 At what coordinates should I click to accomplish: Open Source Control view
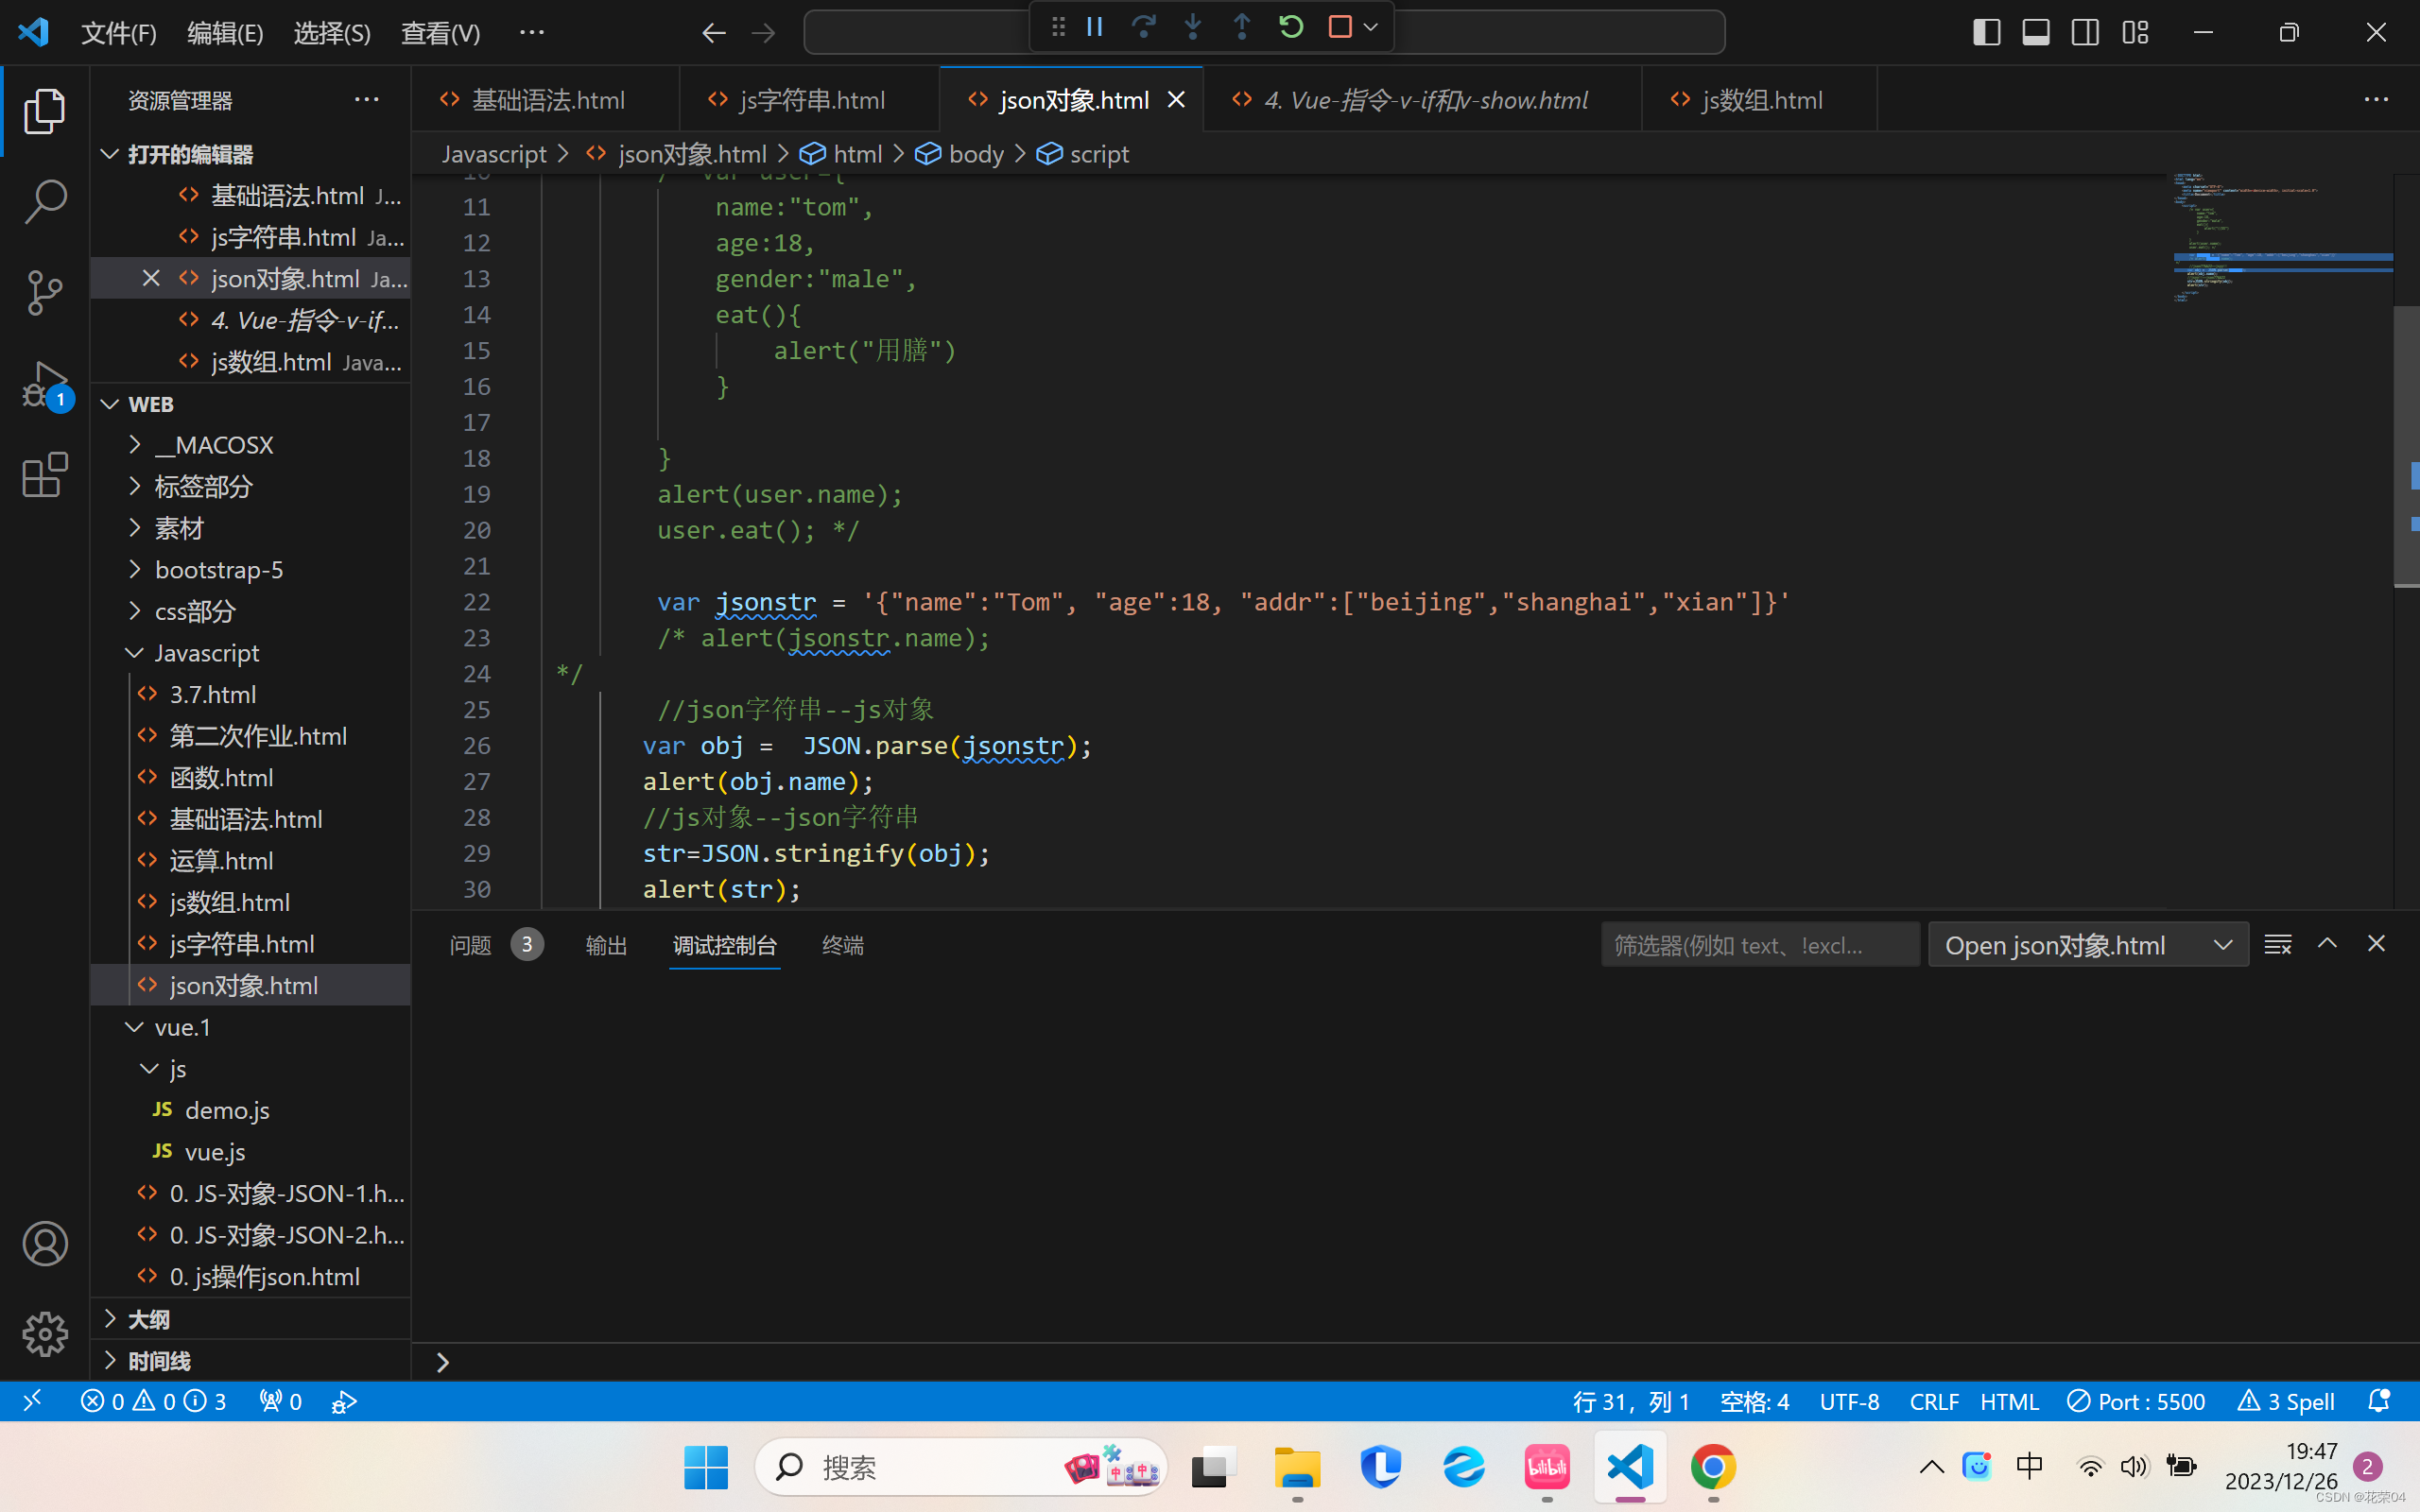click(x=45, y=292)
